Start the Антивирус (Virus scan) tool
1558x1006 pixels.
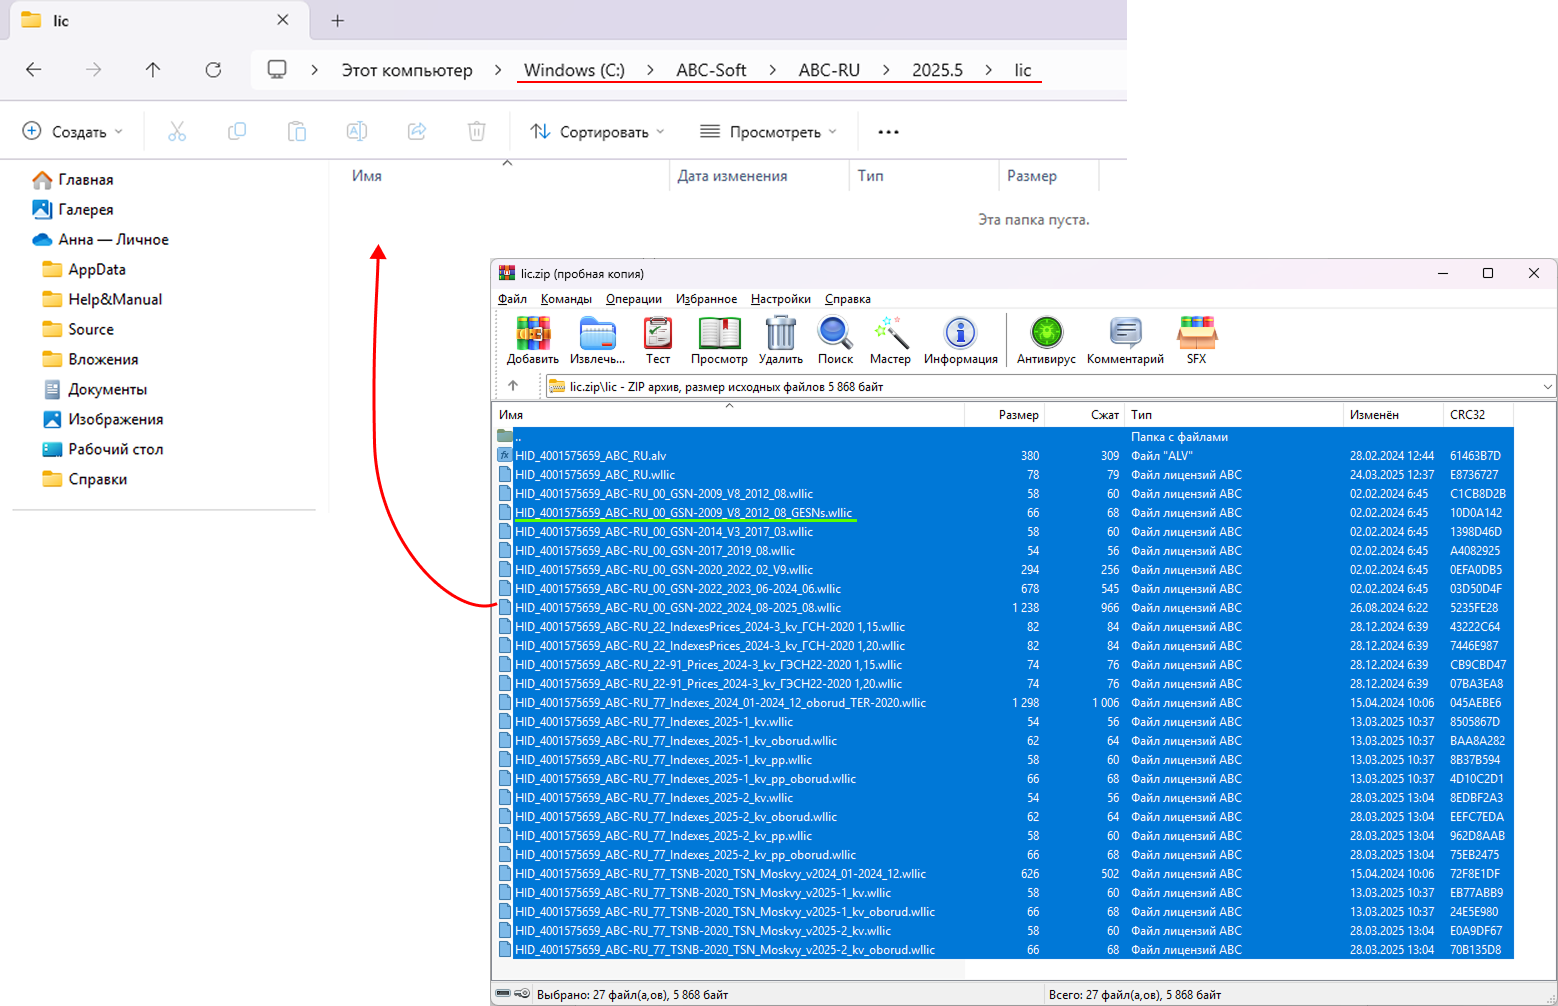[1046, 340]
